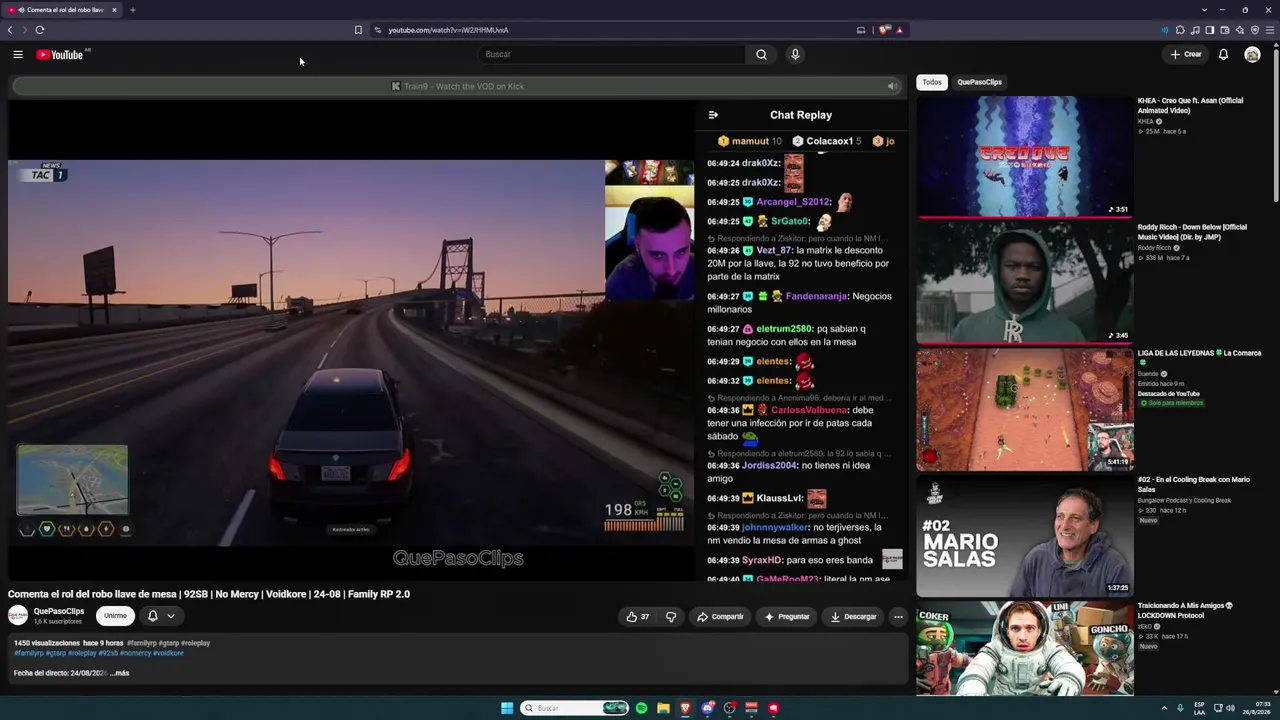Click the Unirme join button
Screen dimensions: 1280x720
[x=115, y=616]
